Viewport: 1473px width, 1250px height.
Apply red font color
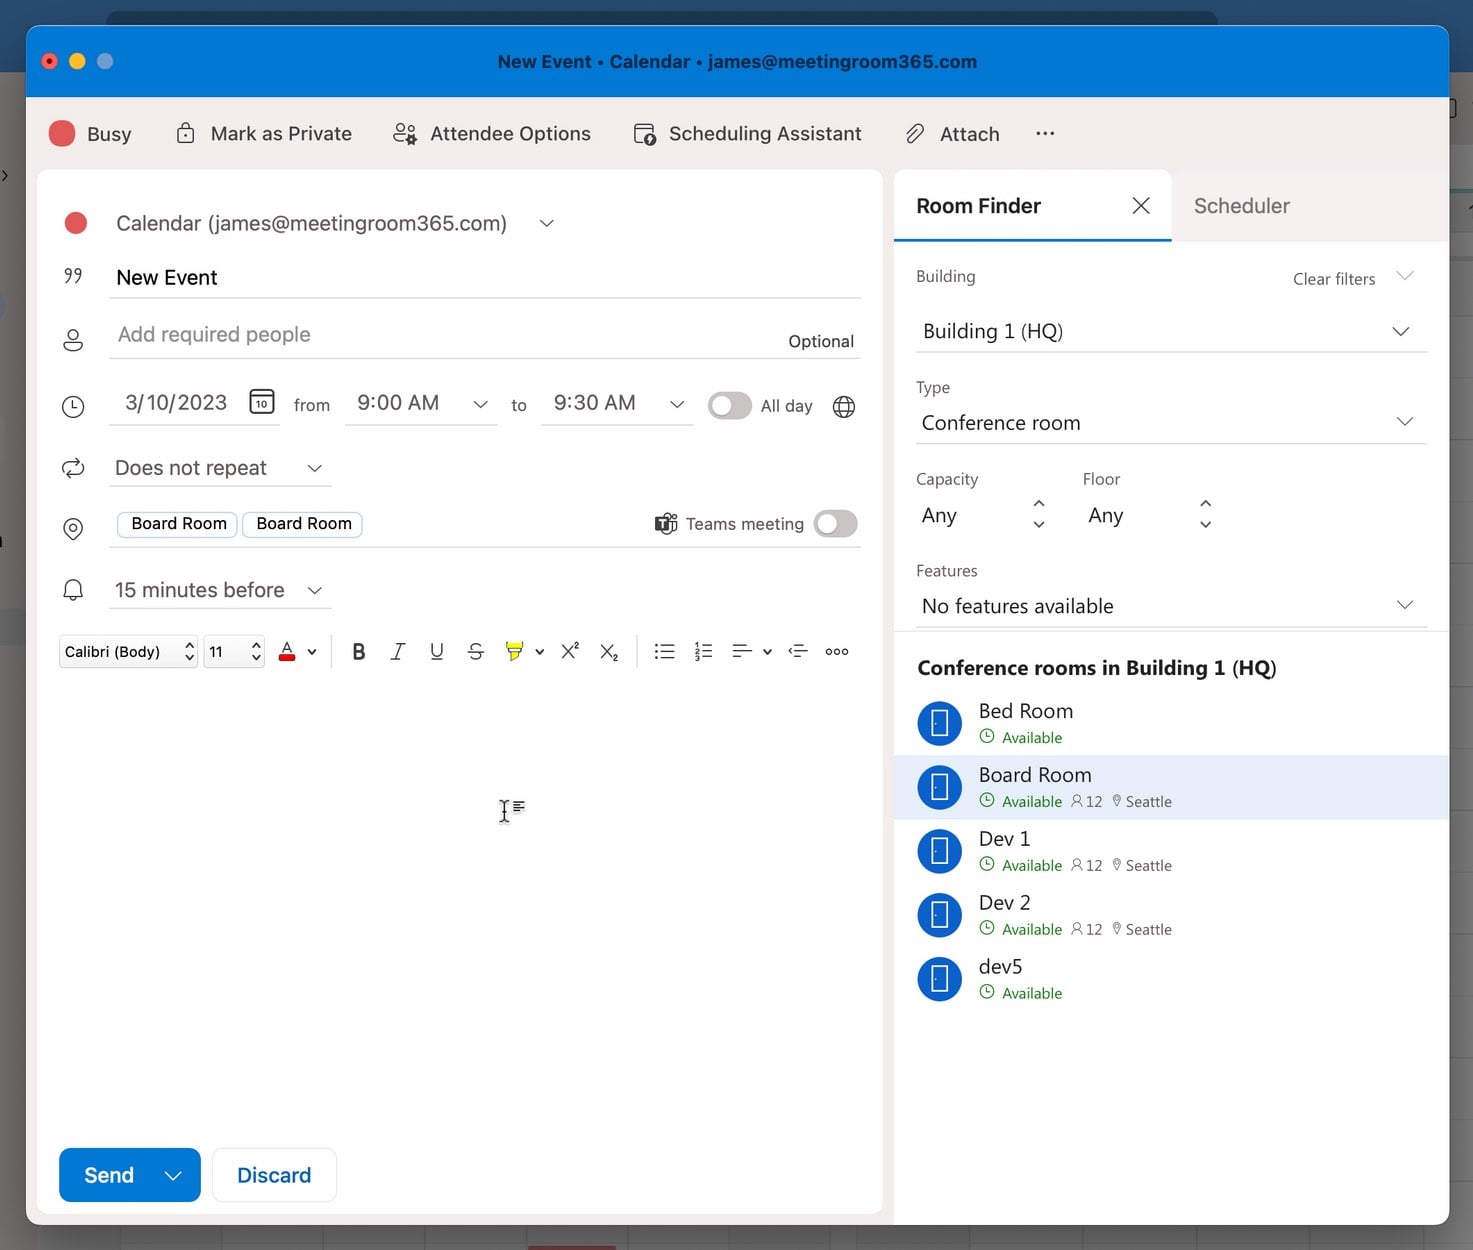(x=287, y=652)
